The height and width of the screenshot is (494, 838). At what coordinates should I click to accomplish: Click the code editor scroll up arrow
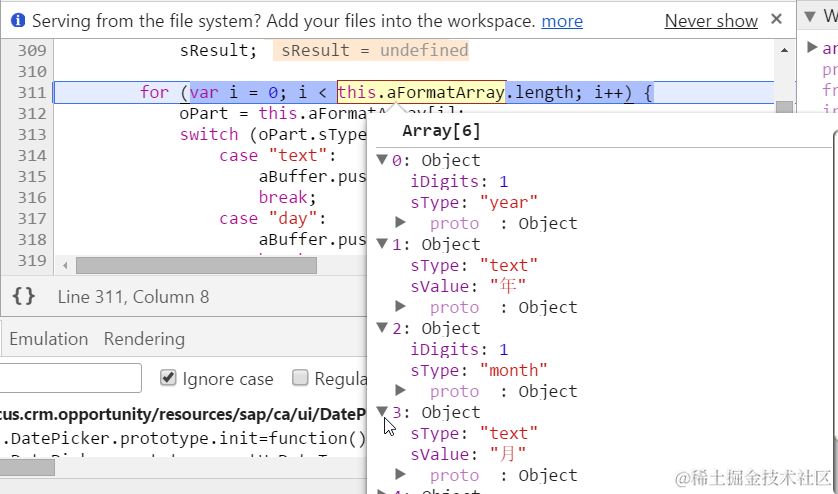pyautogui.click(x=784, y=50)
